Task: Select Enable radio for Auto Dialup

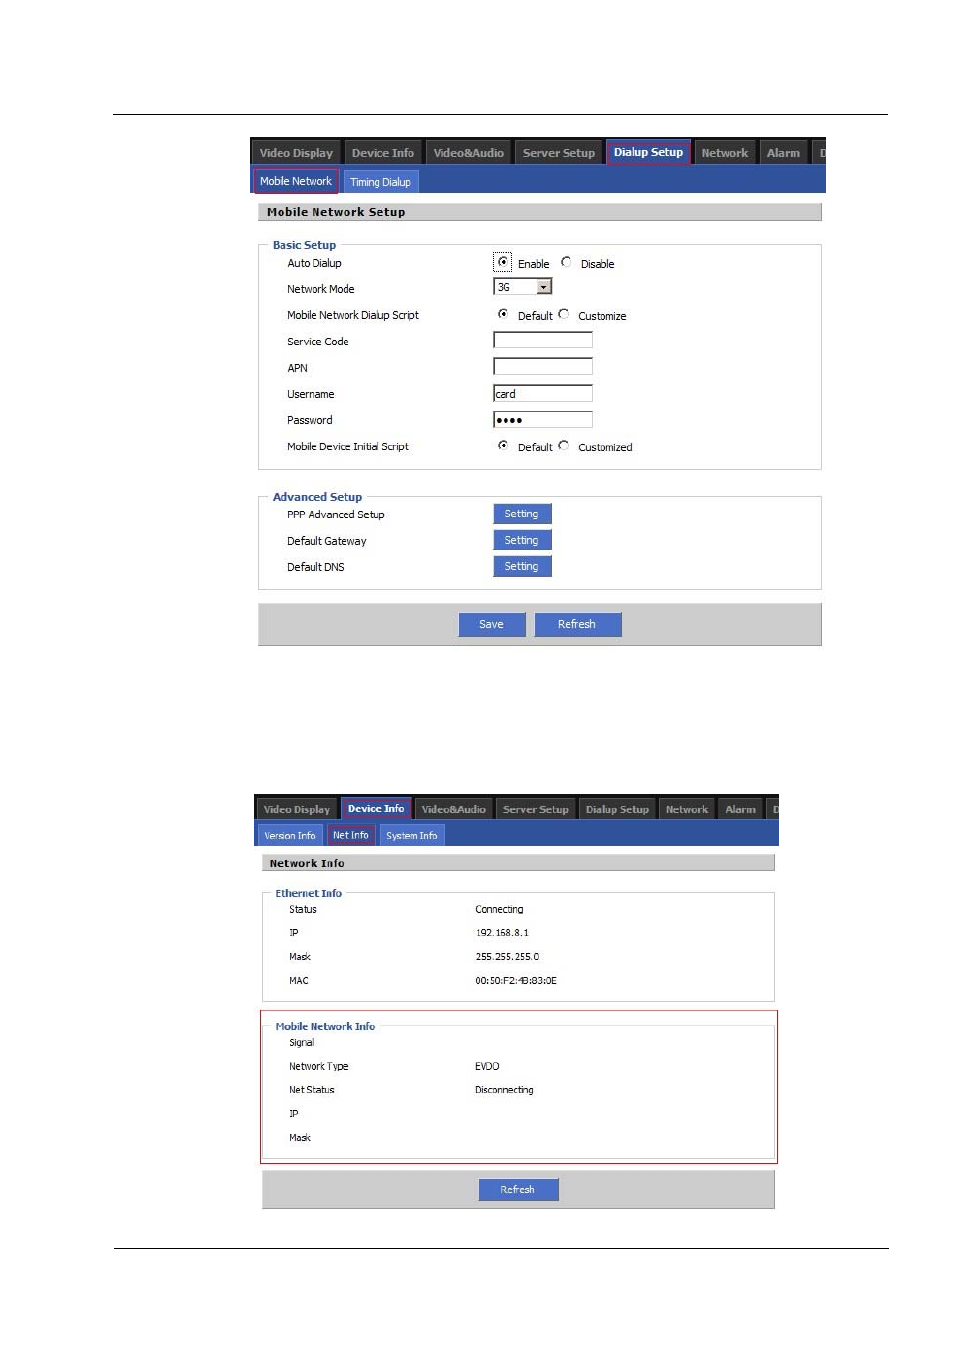Action: 503,262
